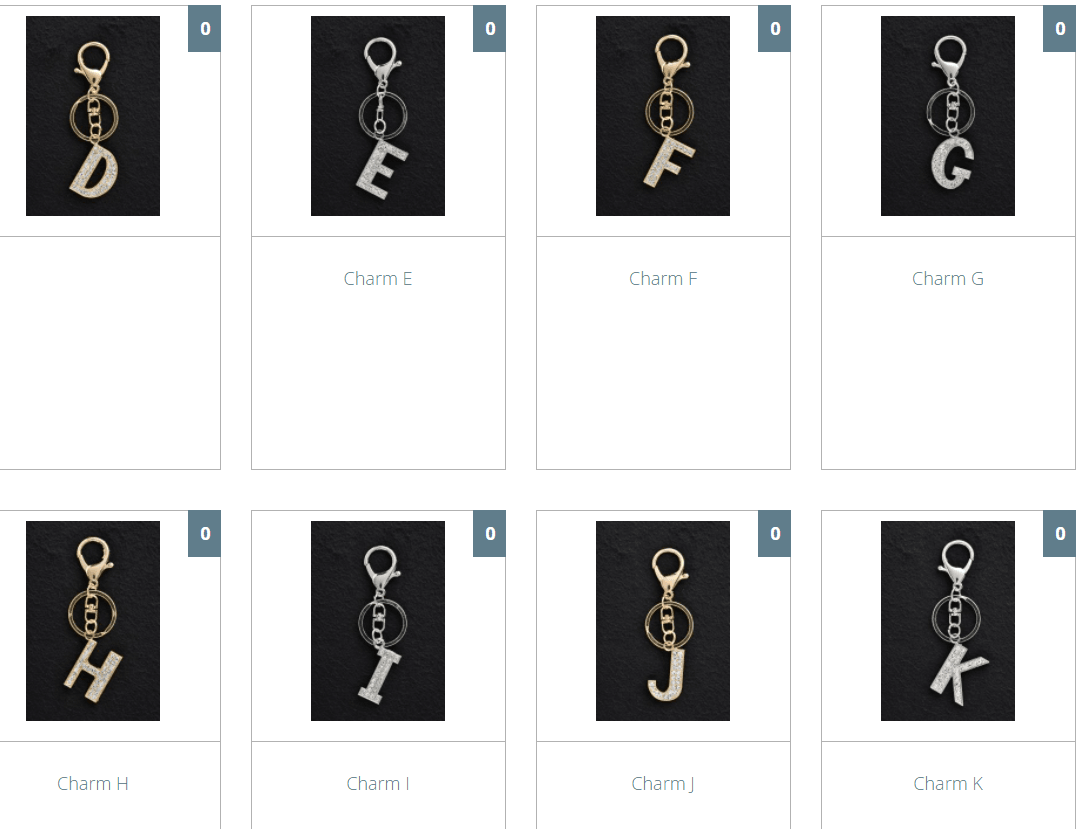Viewport: 1081px width, 829px height.
Task: Click the Charm H product link
Action: pos(93,783)
